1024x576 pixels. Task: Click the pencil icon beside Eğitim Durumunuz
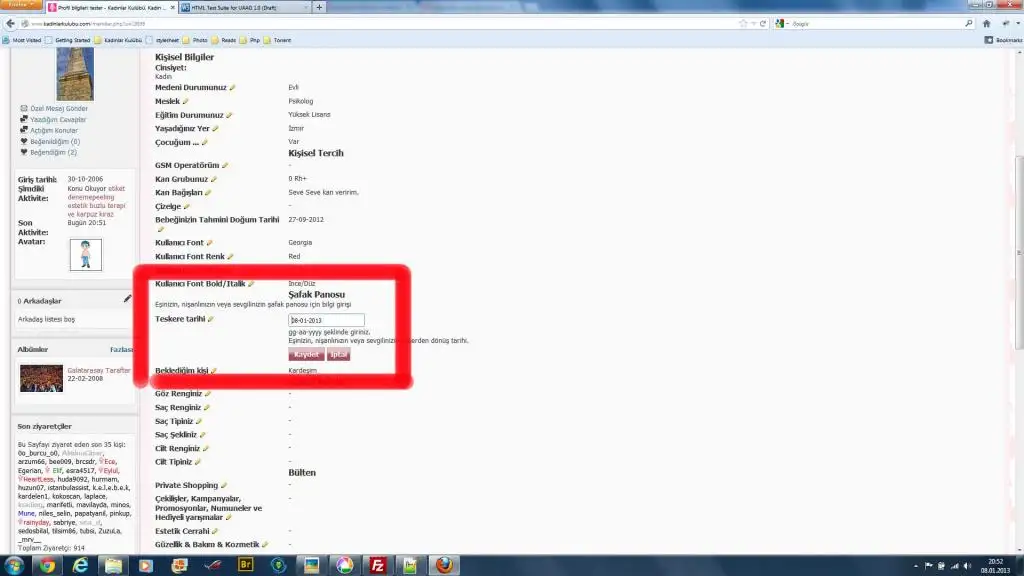(x=229, y=116)
